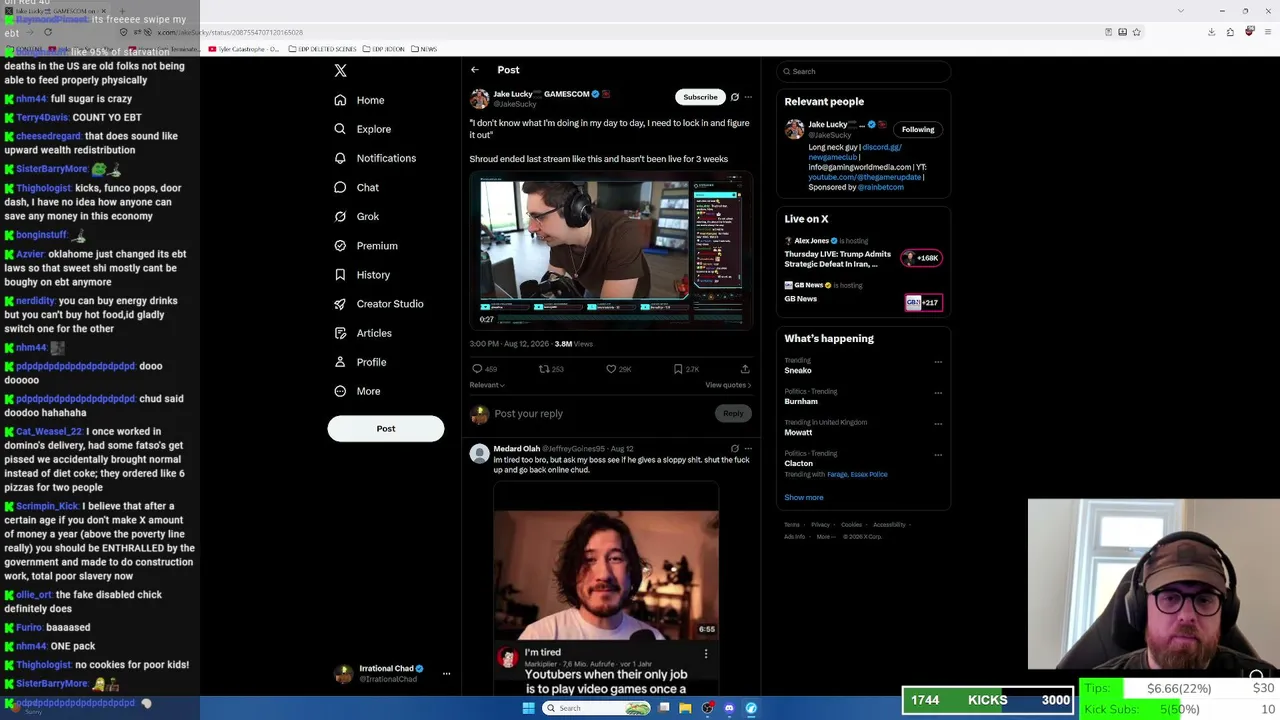Play the Shroud video in the post
Screen dimensions: 1280x720
[611, 249]
